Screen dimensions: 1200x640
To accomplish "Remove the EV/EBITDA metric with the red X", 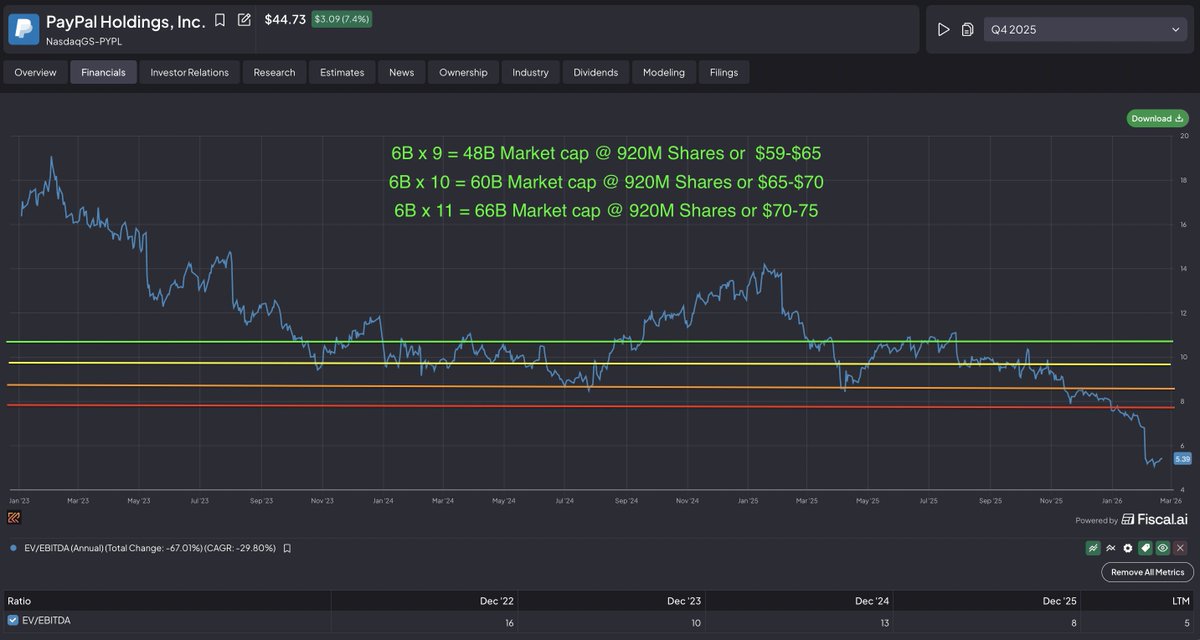I will click(1180, 548).
